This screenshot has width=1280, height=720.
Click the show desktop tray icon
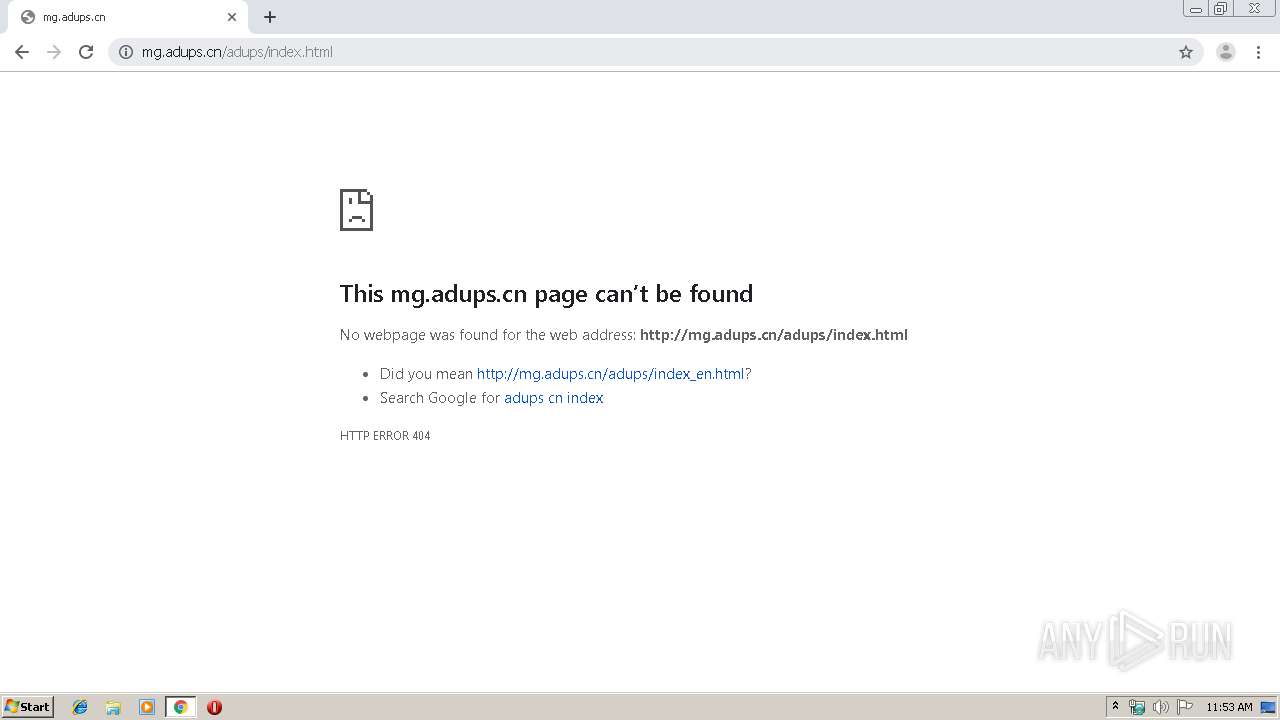click(1268, 707)
